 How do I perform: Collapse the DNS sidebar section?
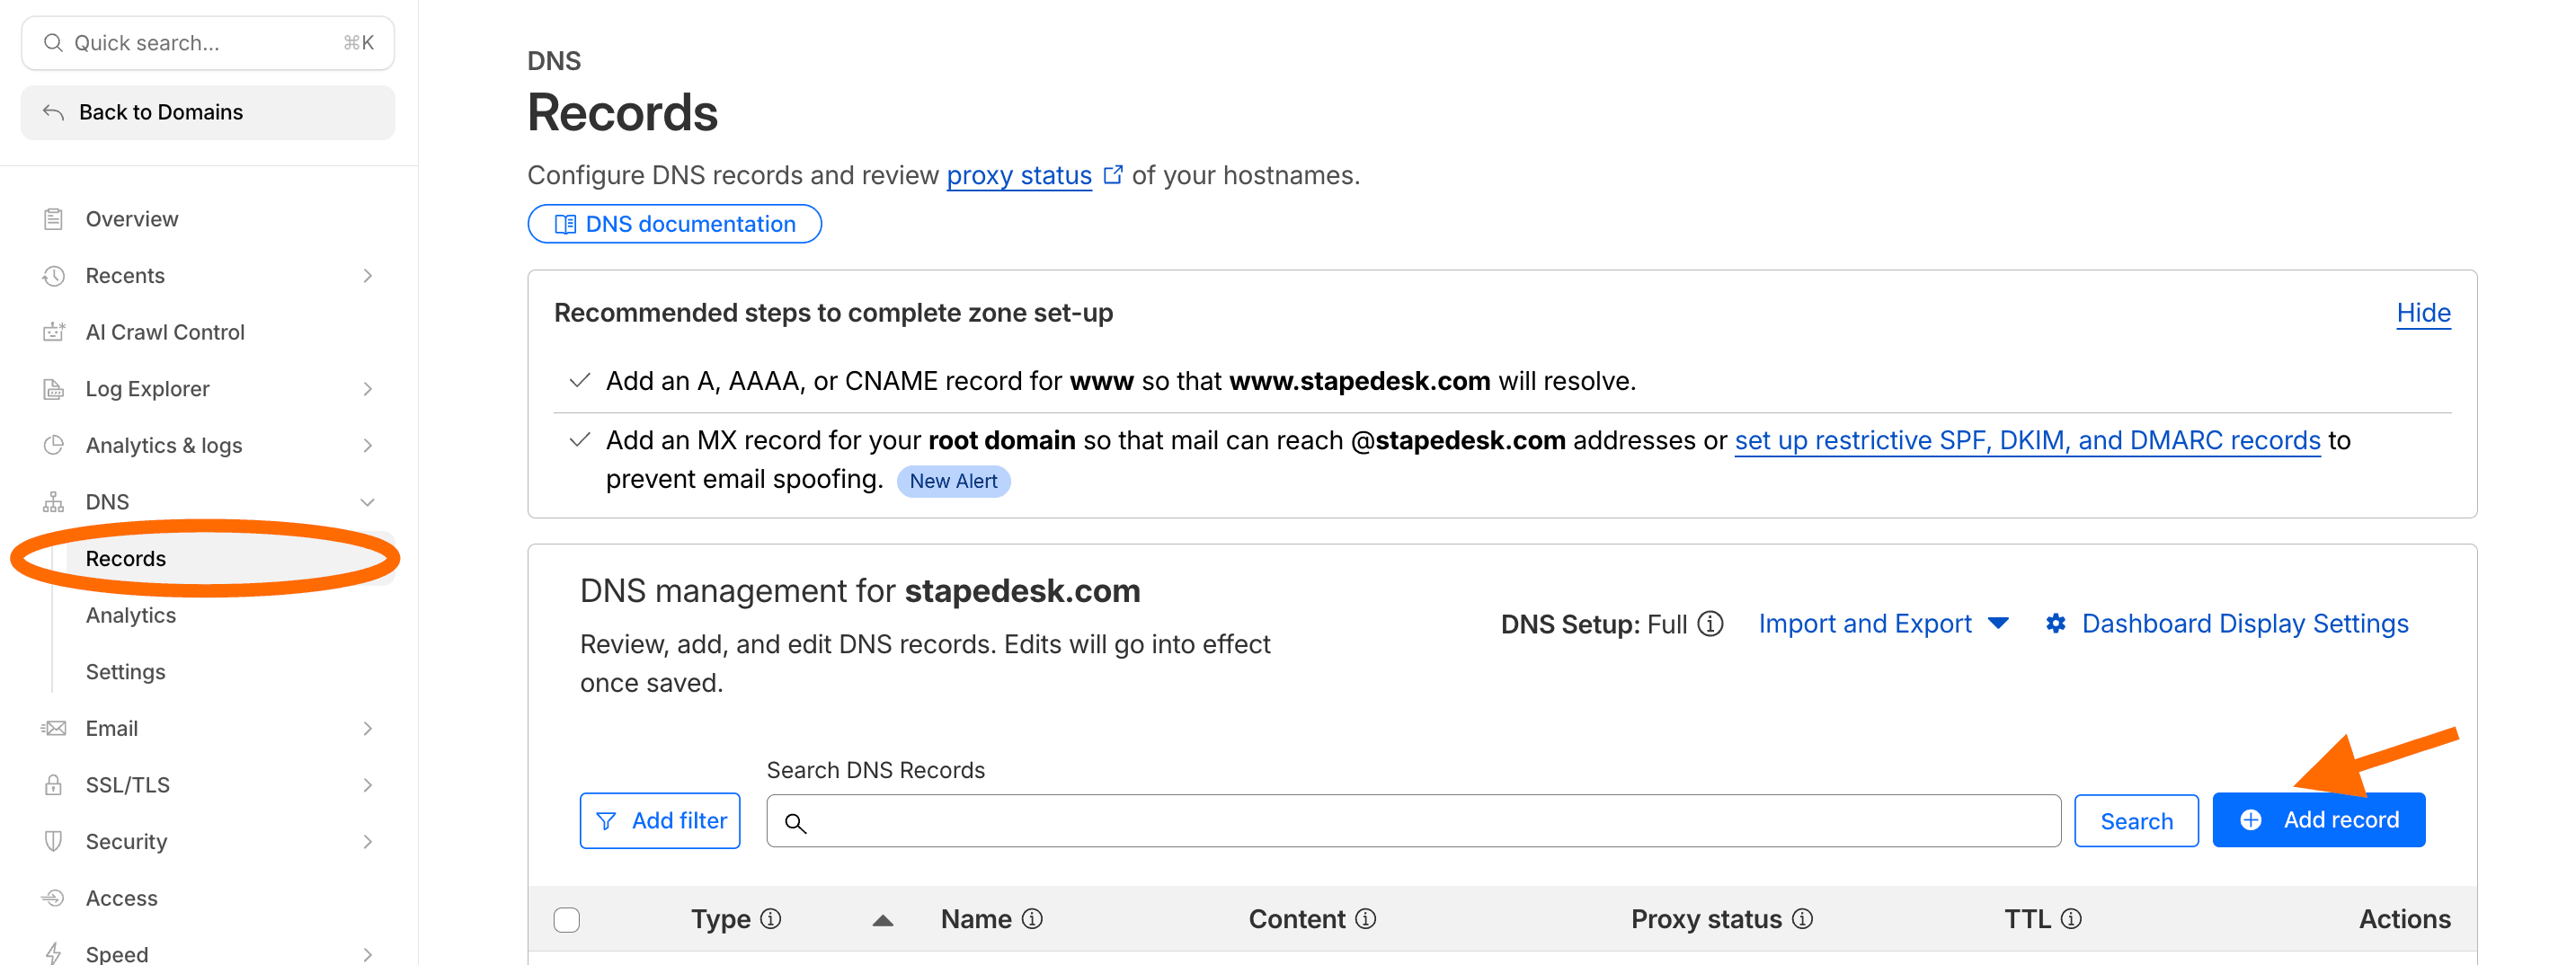tap(368, 501)
